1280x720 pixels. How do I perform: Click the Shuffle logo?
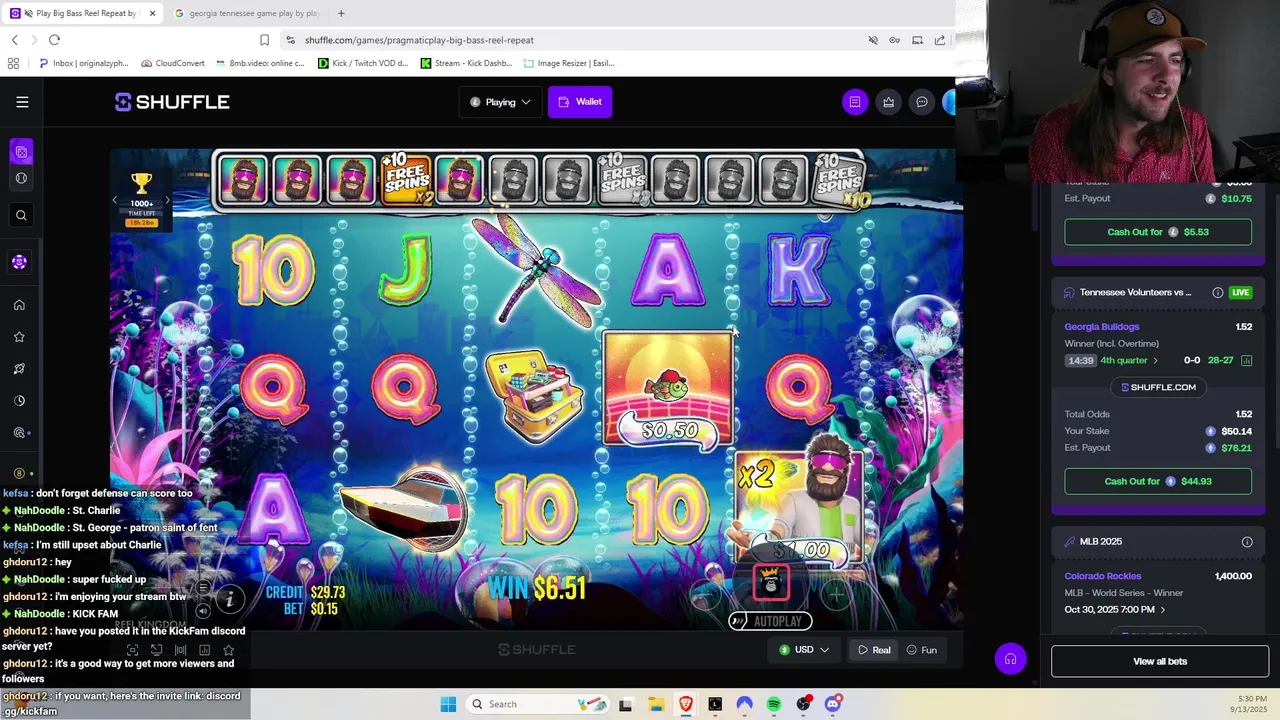coord(172,102)
